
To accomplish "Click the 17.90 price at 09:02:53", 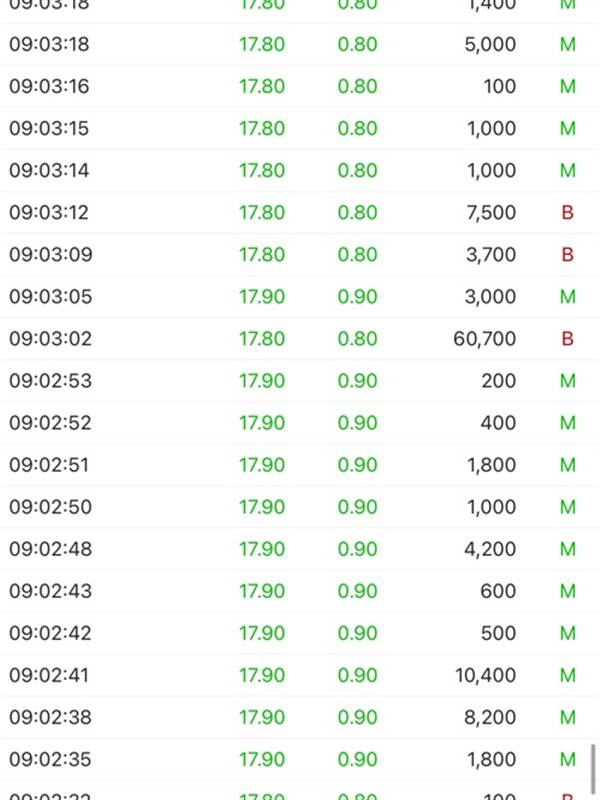I will 262,381.
